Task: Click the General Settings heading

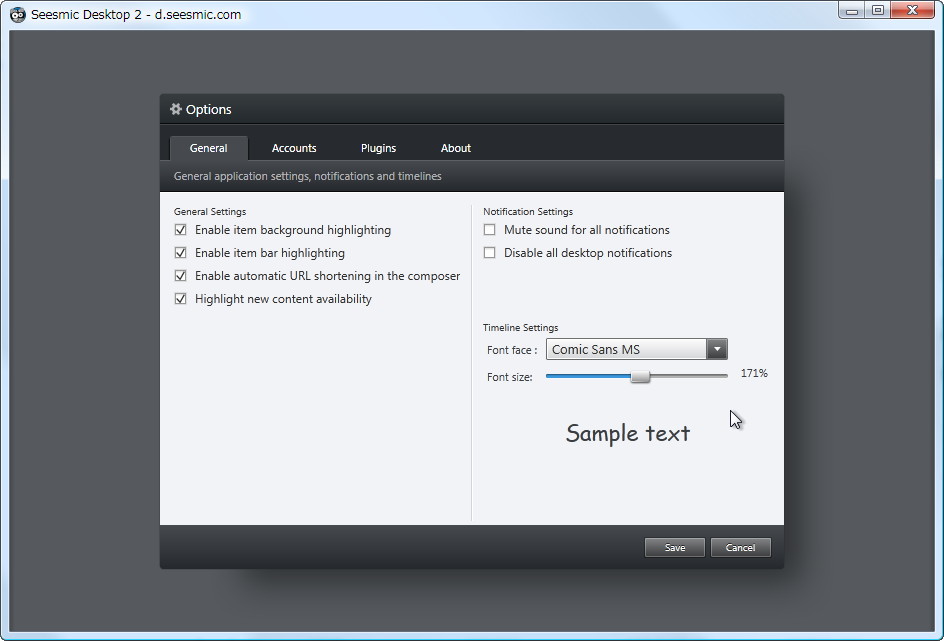Action: point(210,212)
